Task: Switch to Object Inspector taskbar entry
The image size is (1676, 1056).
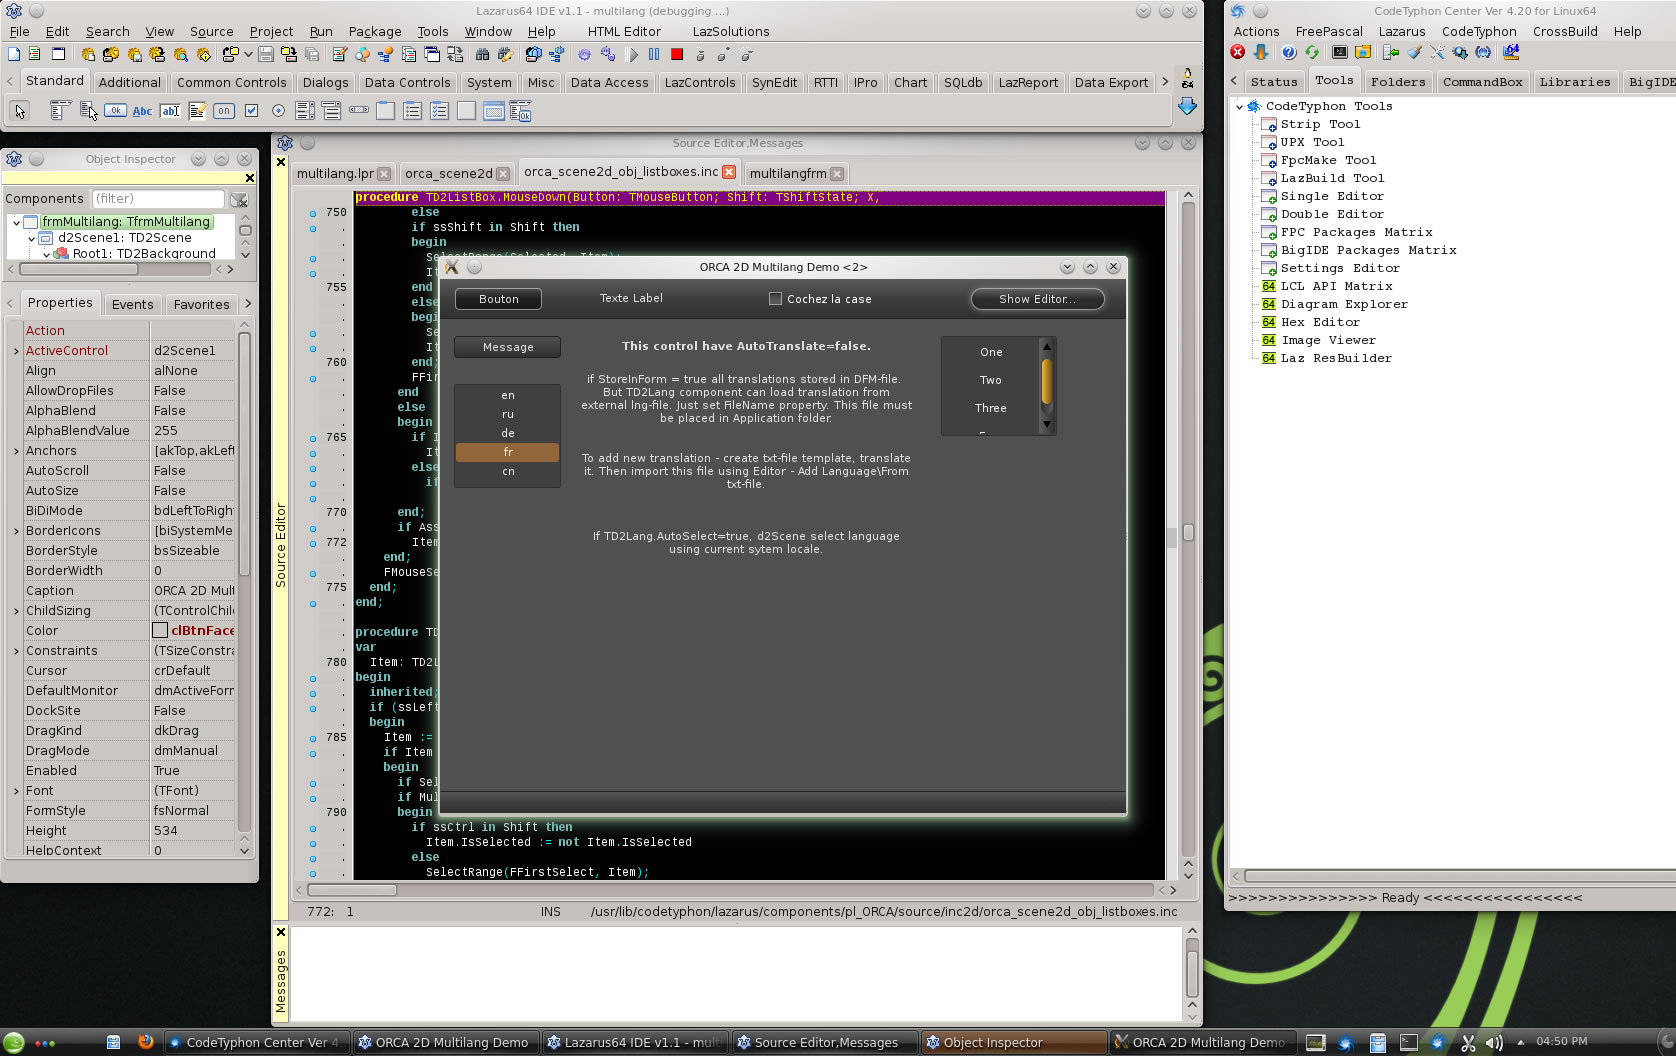Action: tap(1012, 1042)
